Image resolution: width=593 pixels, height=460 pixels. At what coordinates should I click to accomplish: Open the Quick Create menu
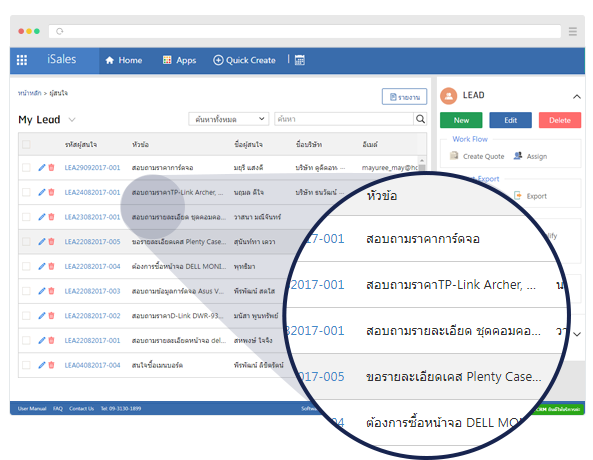(x=244, y=60)
